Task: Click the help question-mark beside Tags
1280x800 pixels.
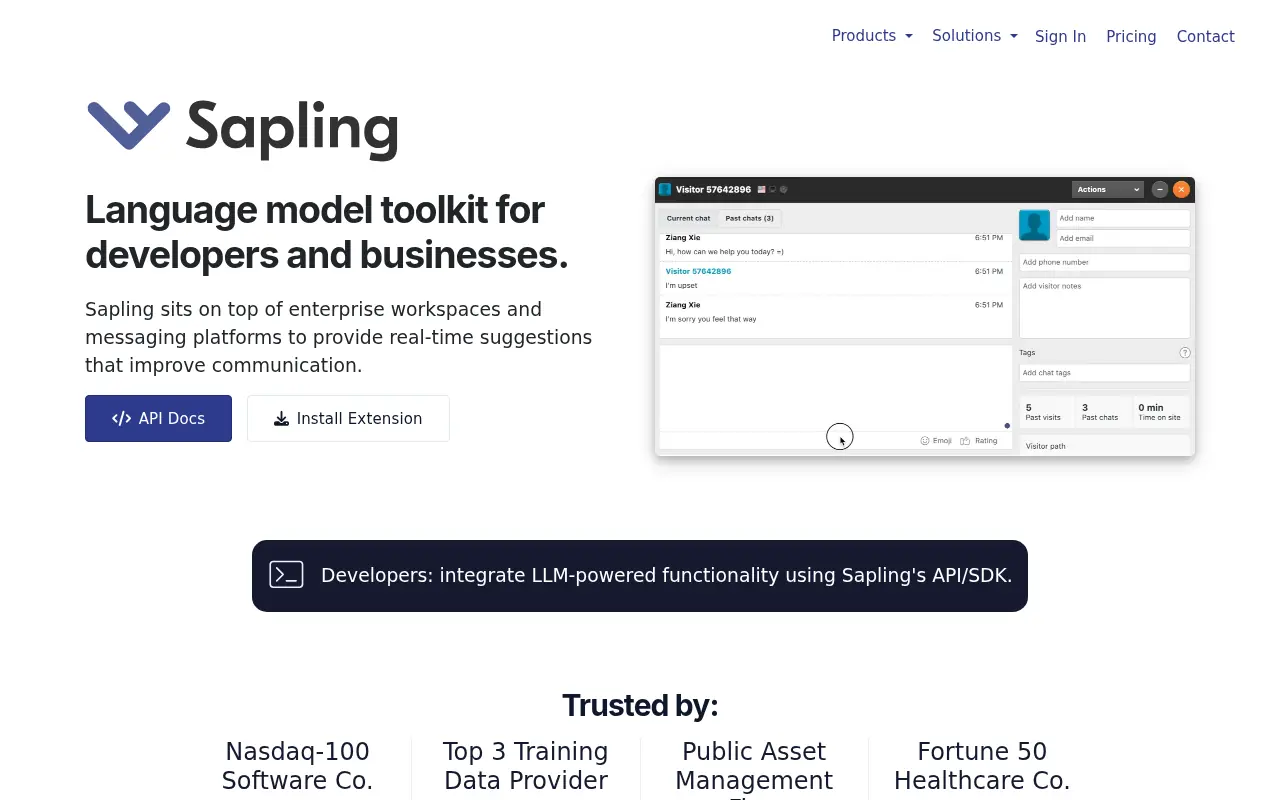Action: 1184,352
